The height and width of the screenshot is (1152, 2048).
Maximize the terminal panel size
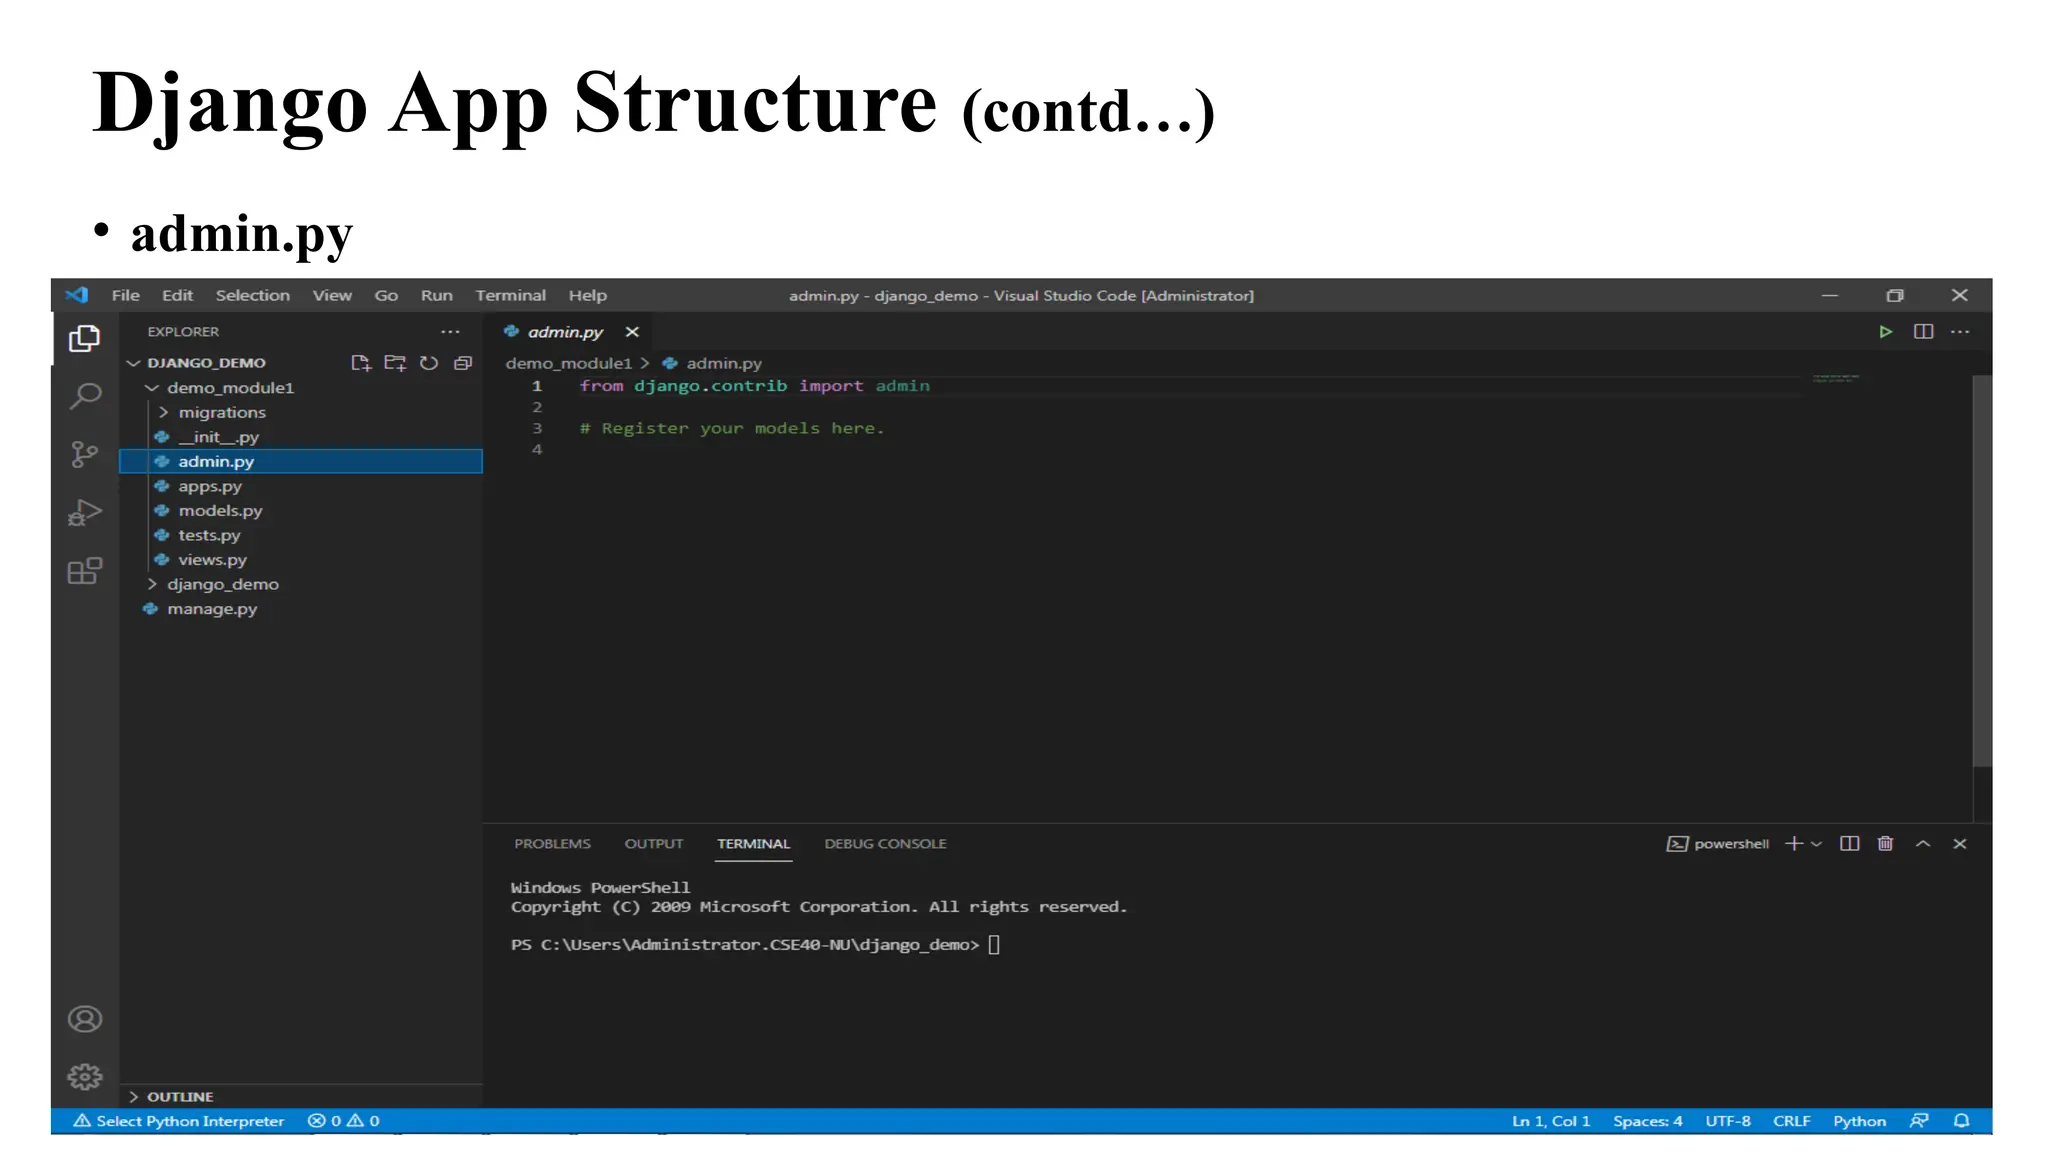1923,844
